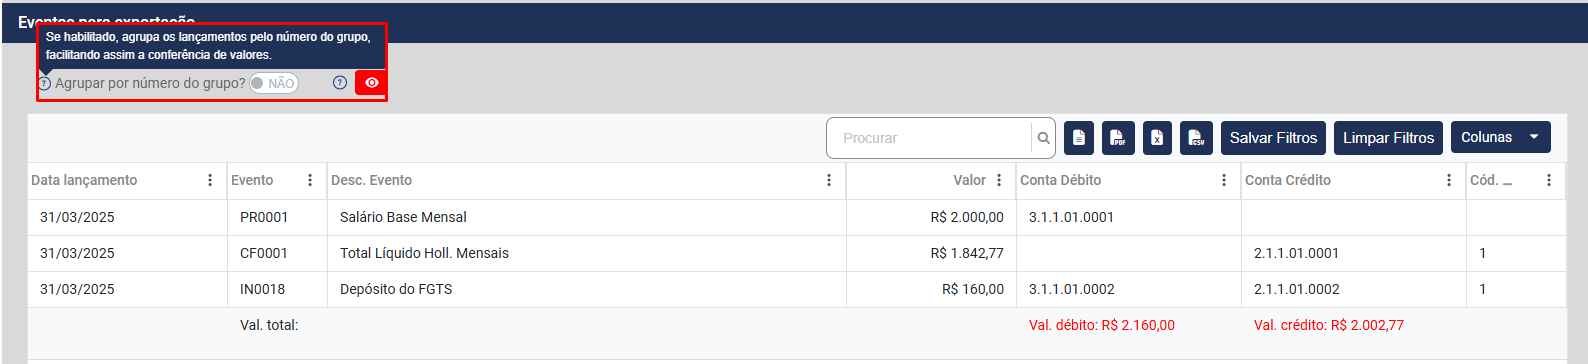
Task: Click the search magnifier icon
Action: 1043,138
